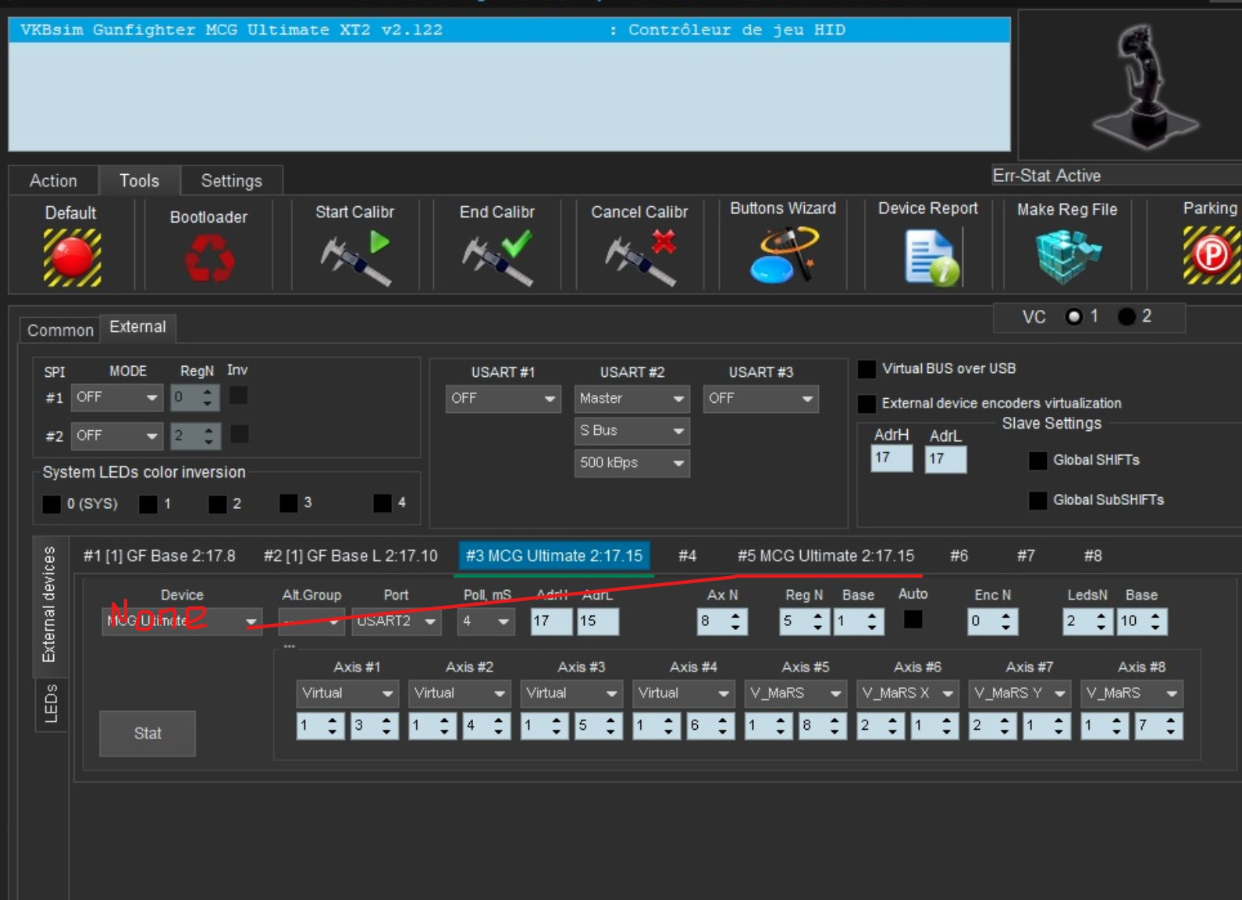Click the joystick device image
Image resolution: width=1242 pixels, height=900 pixels.
point(1146,85)
